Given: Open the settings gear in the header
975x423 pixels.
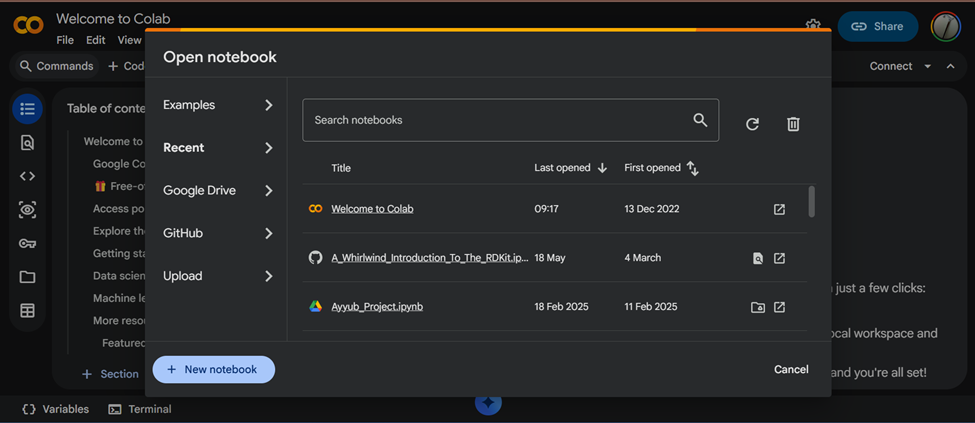Looking at the screenshot, I should click(x=813, y=25).
